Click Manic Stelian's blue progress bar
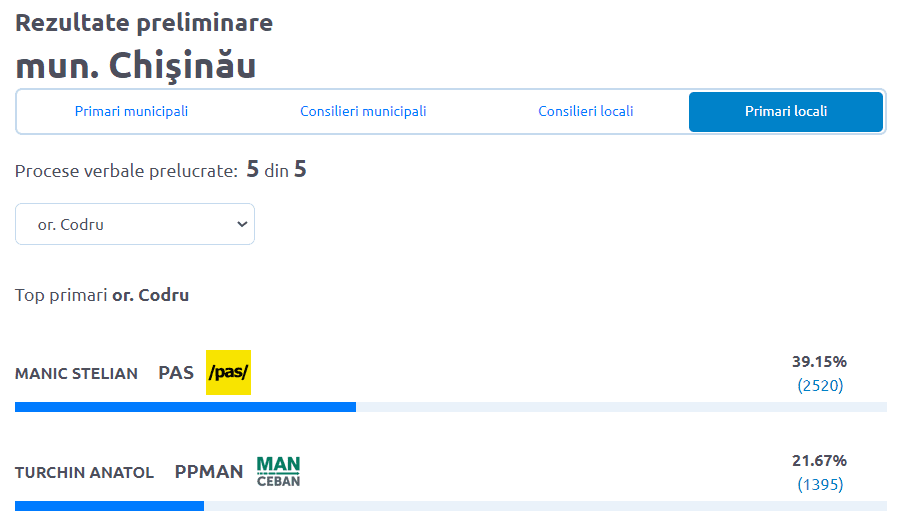 click(x=185, y=407)
